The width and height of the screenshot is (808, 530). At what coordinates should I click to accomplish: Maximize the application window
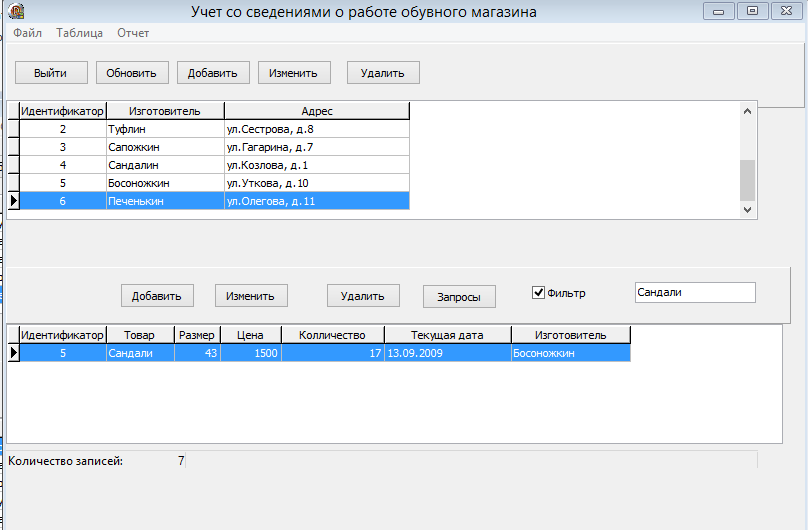coord(752,11)
